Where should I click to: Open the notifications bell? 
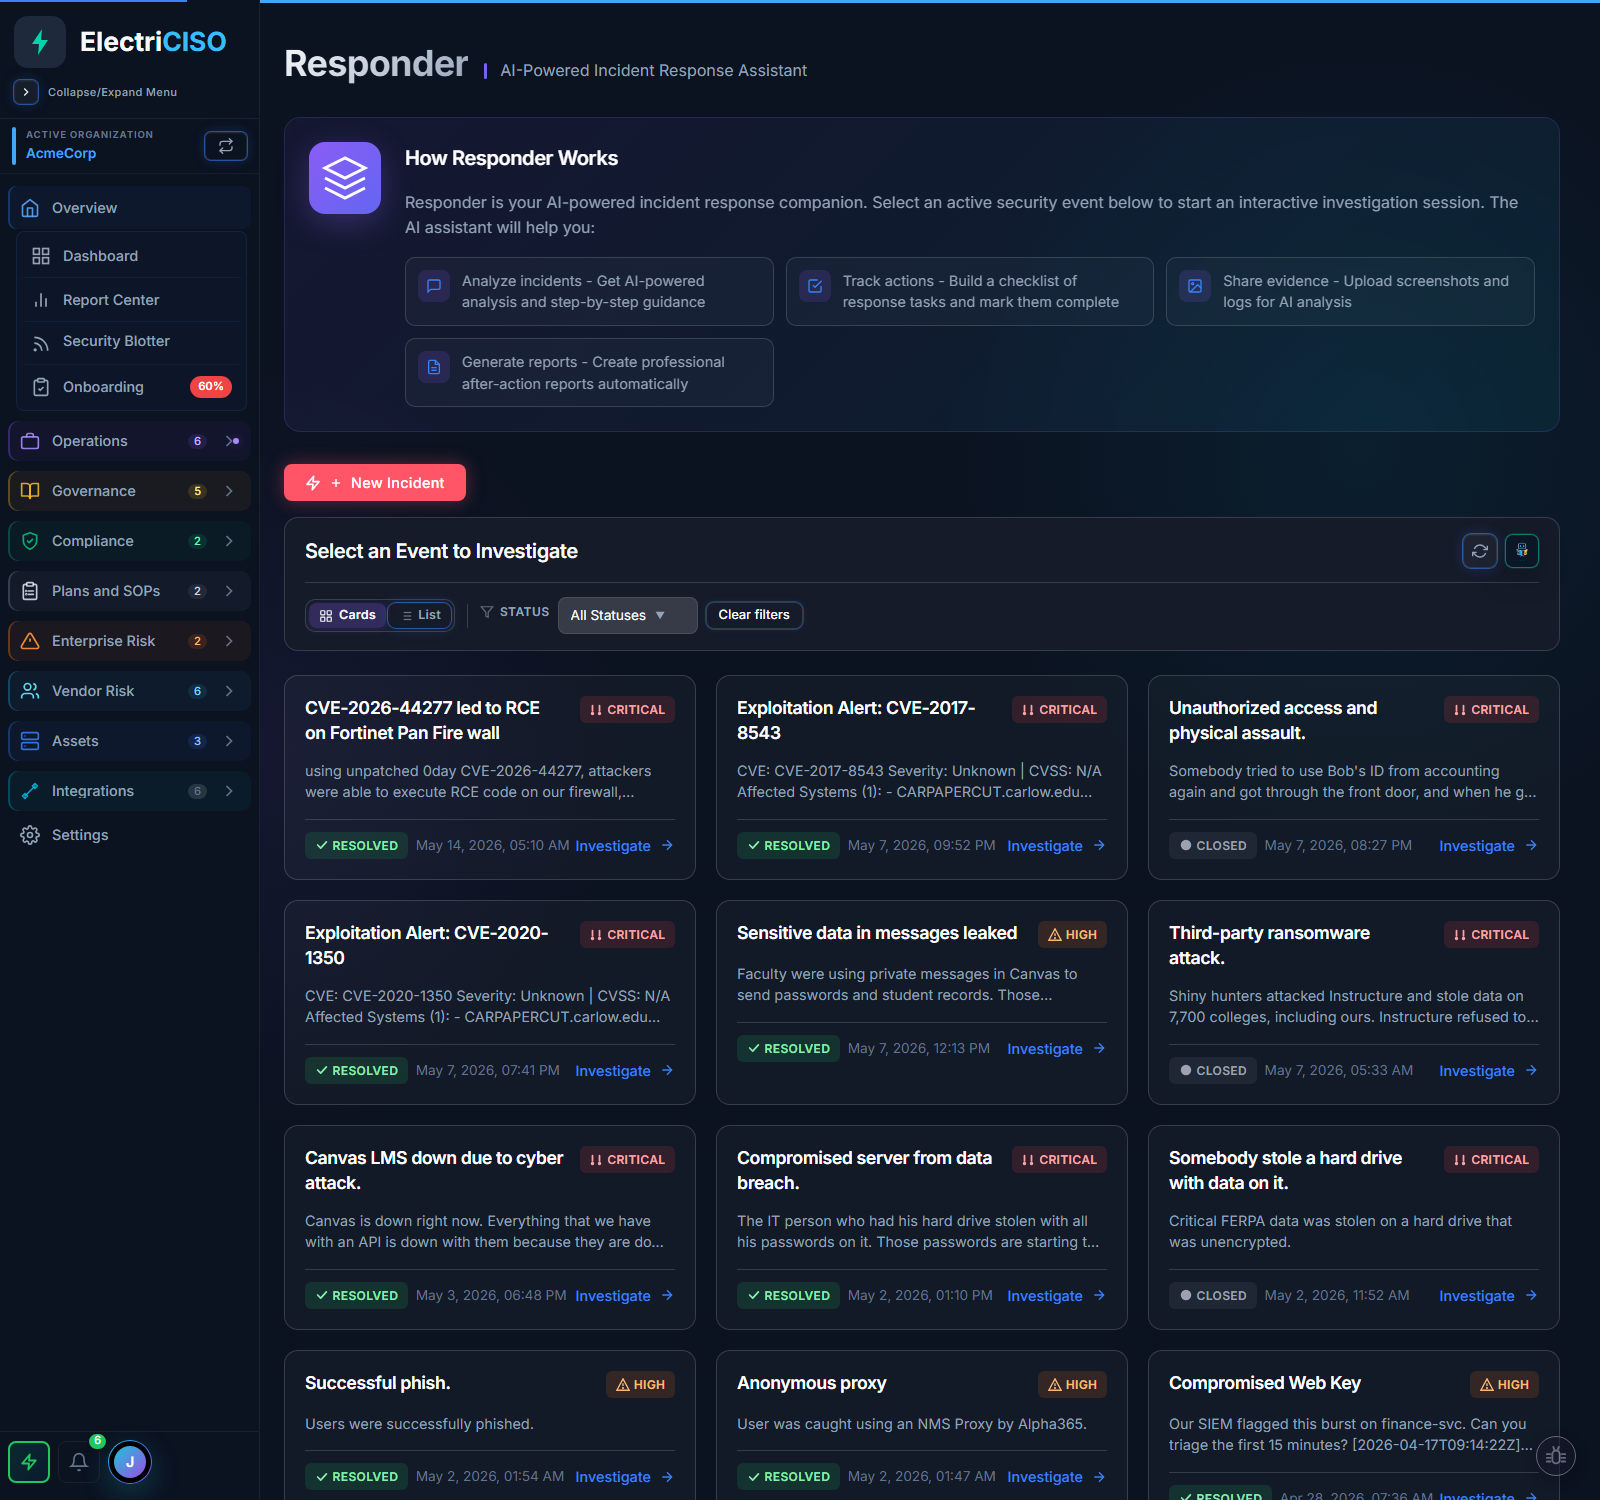[x=79, y=1462]
